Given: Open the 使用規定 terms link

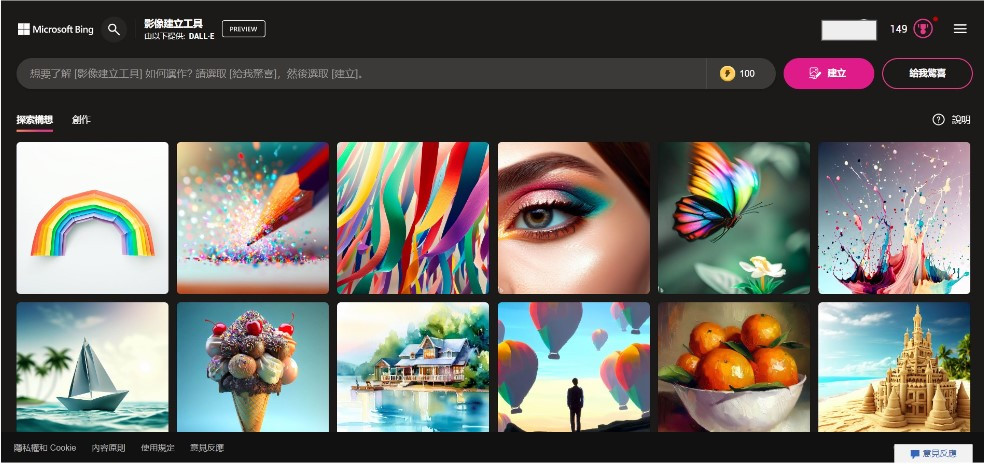Looking at the screenshot, I should pos(158,448).
